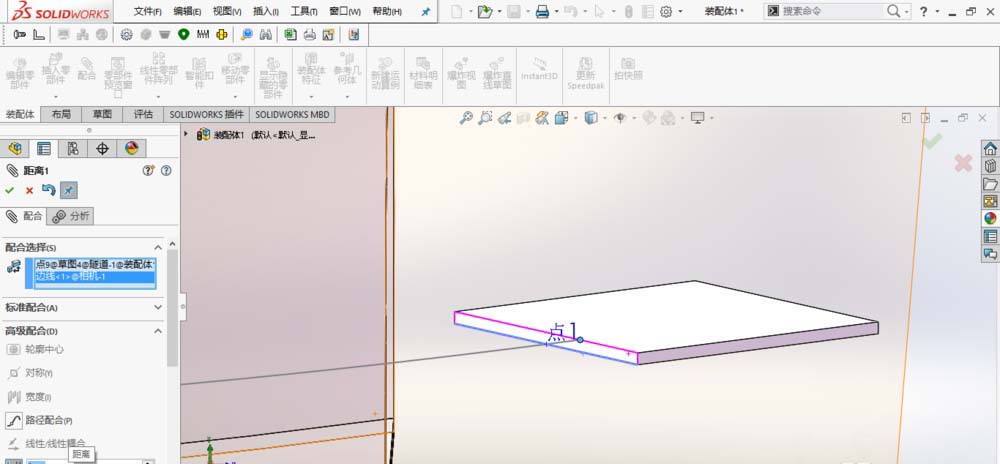The height and width of the screenshot is (464, 1000).
Task: Click the large red X in the viewport corner
Action: [963, 164]
